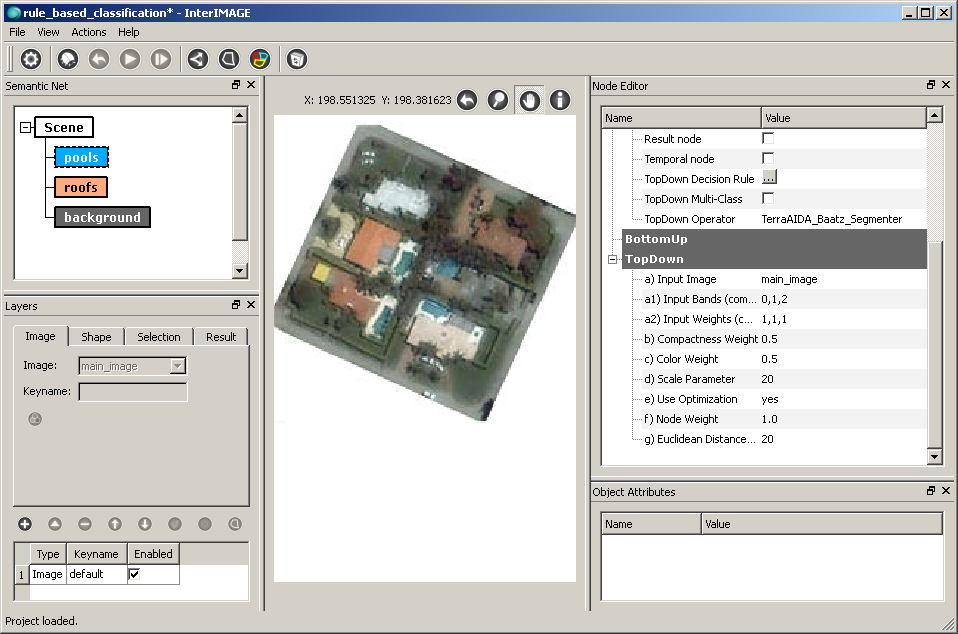Switch to the Shape tab in Layers

click(x=96, y=337)
